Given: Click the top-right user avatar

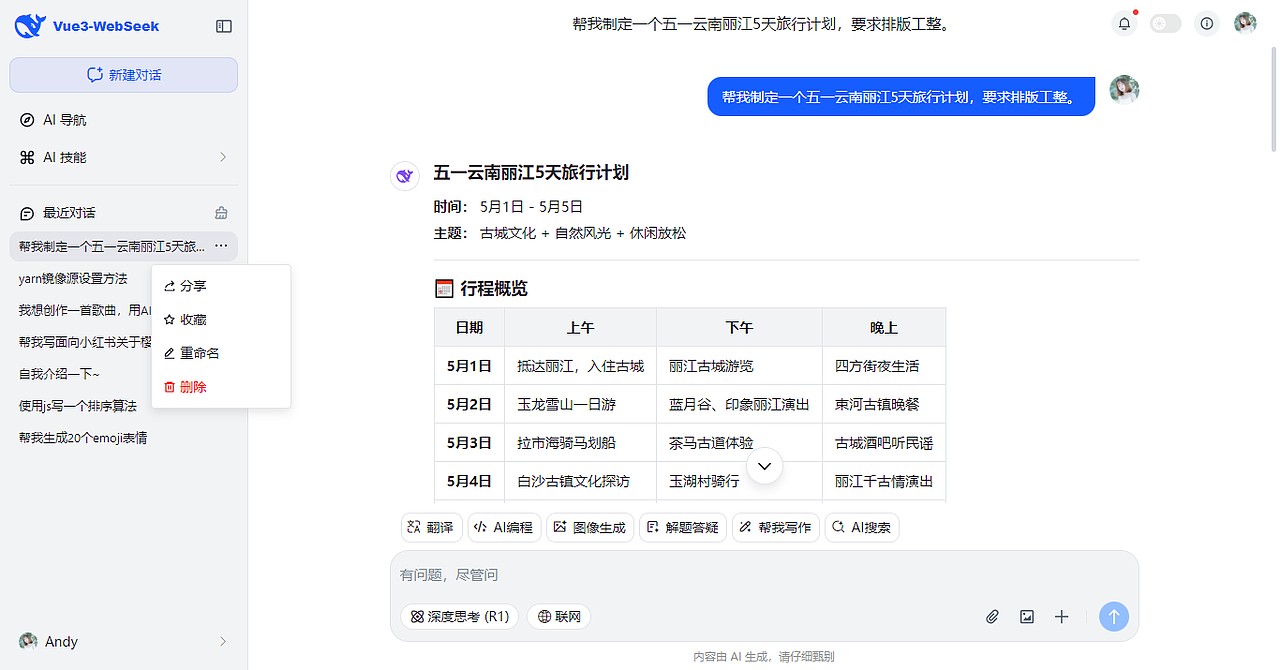Looking at the screenshot, I should pos(1245,23).
